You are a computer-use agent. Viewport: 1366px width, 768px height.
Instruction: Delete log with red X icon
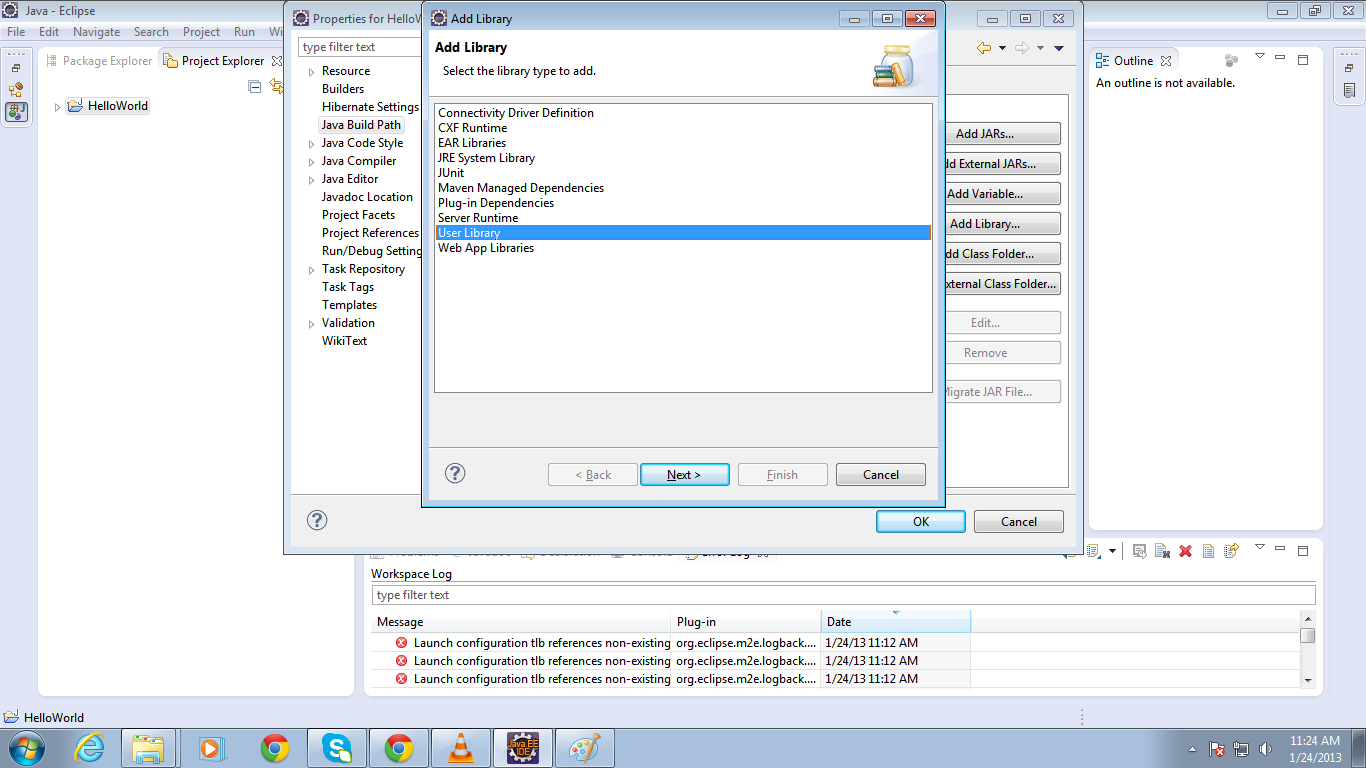click(1185, 551)
